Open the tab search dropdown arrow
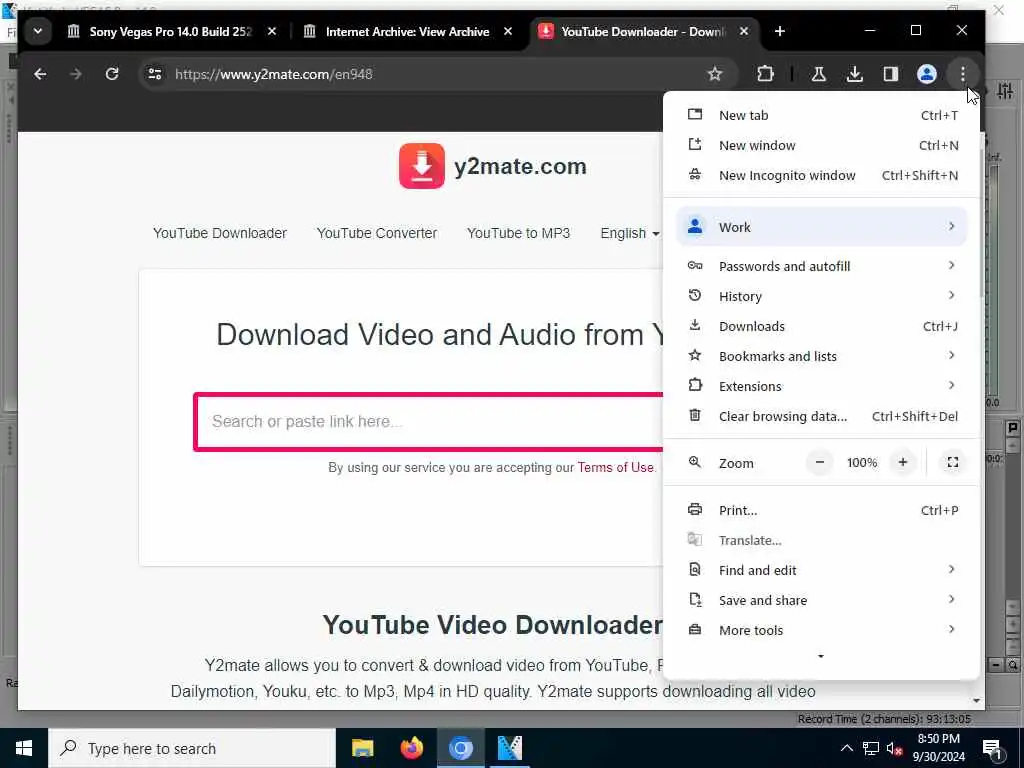This screenshot has height=768, width=1024. coord(38,31)
